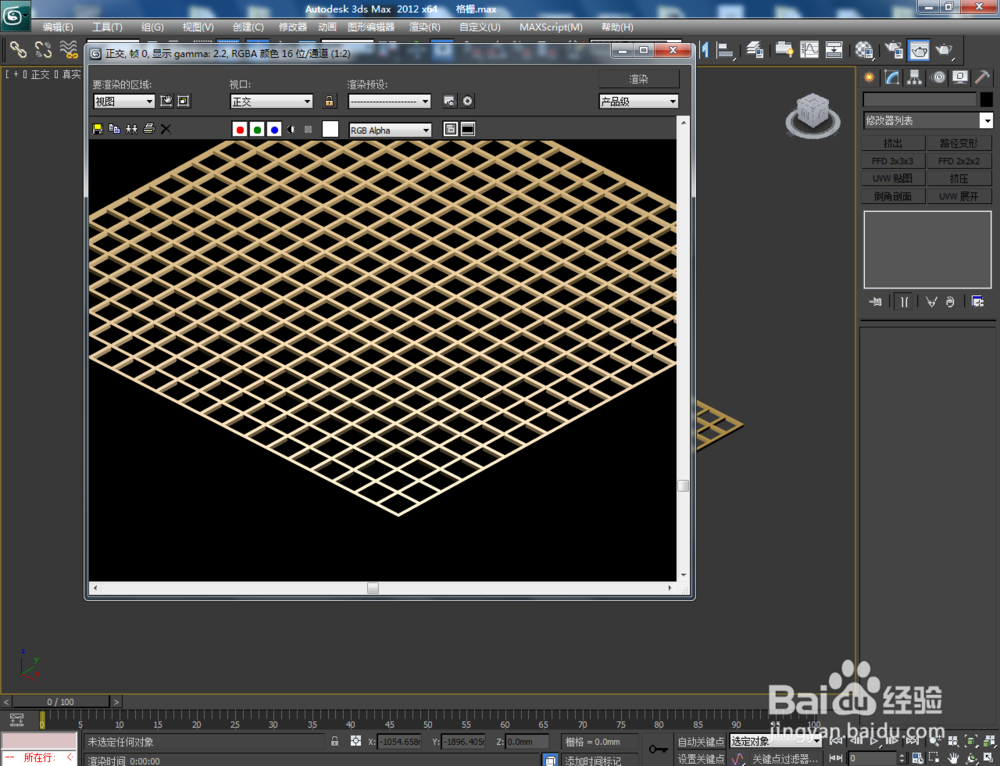Click the Edit Region icon in render window
The width and height of the screenshot is (1000, 766).
pos(166,101)
